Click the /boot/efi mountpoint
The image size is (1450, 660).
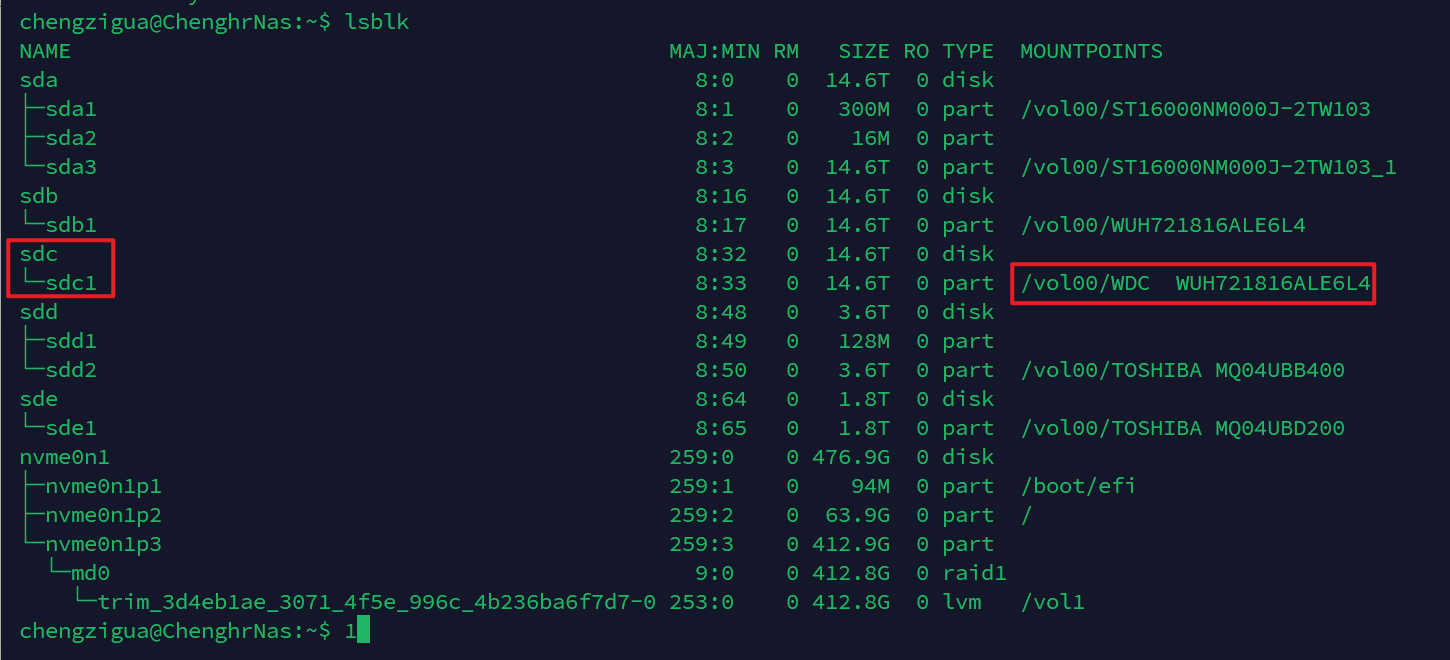click(1078, 486)
